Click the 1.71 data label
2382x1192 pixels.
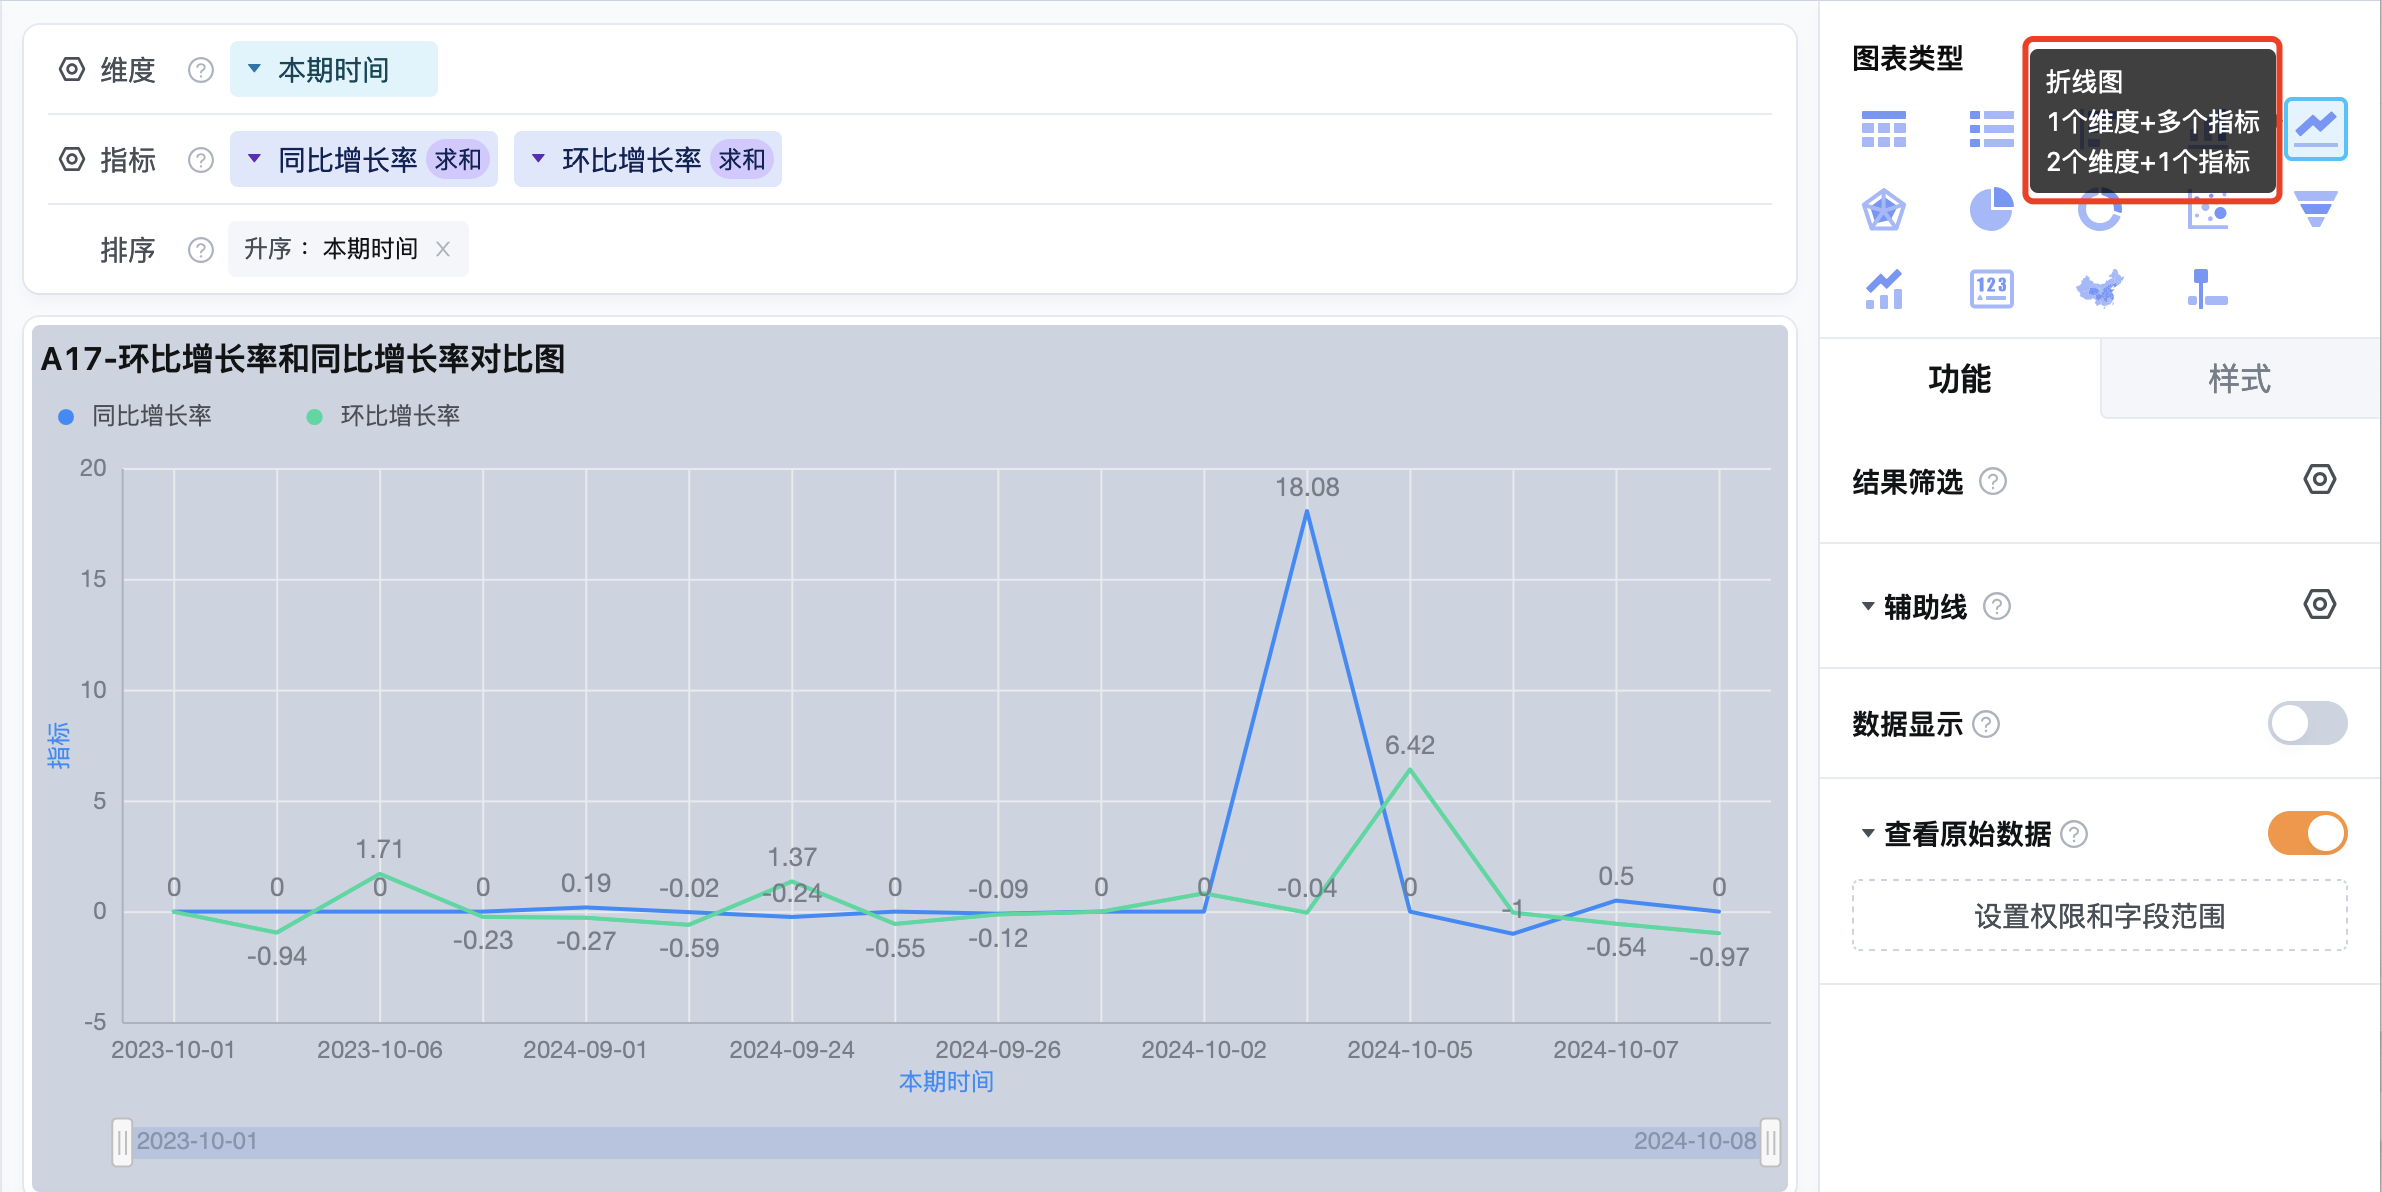380,849
